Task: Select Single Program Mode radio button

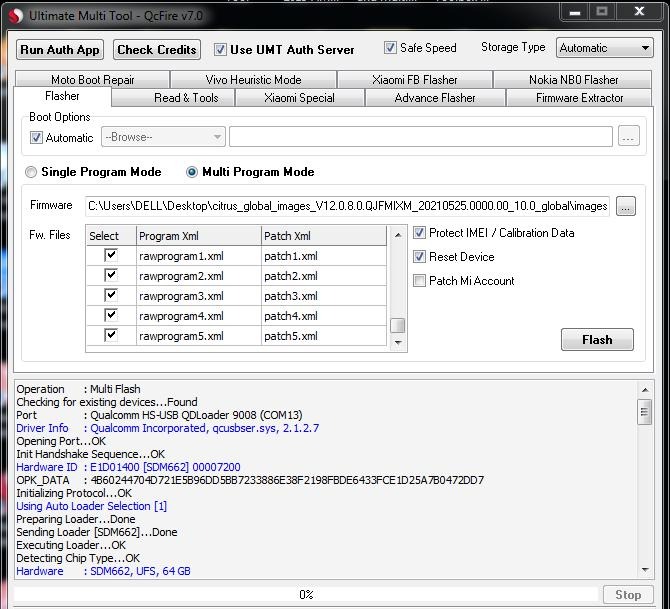Action: coord(31,172)
